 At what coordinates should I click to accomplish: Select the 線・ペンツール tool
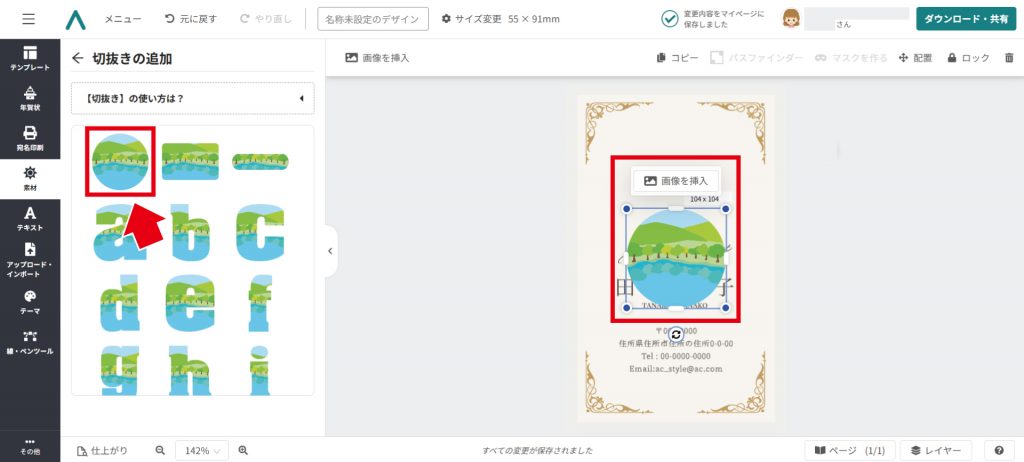click(x=30, y=342)
